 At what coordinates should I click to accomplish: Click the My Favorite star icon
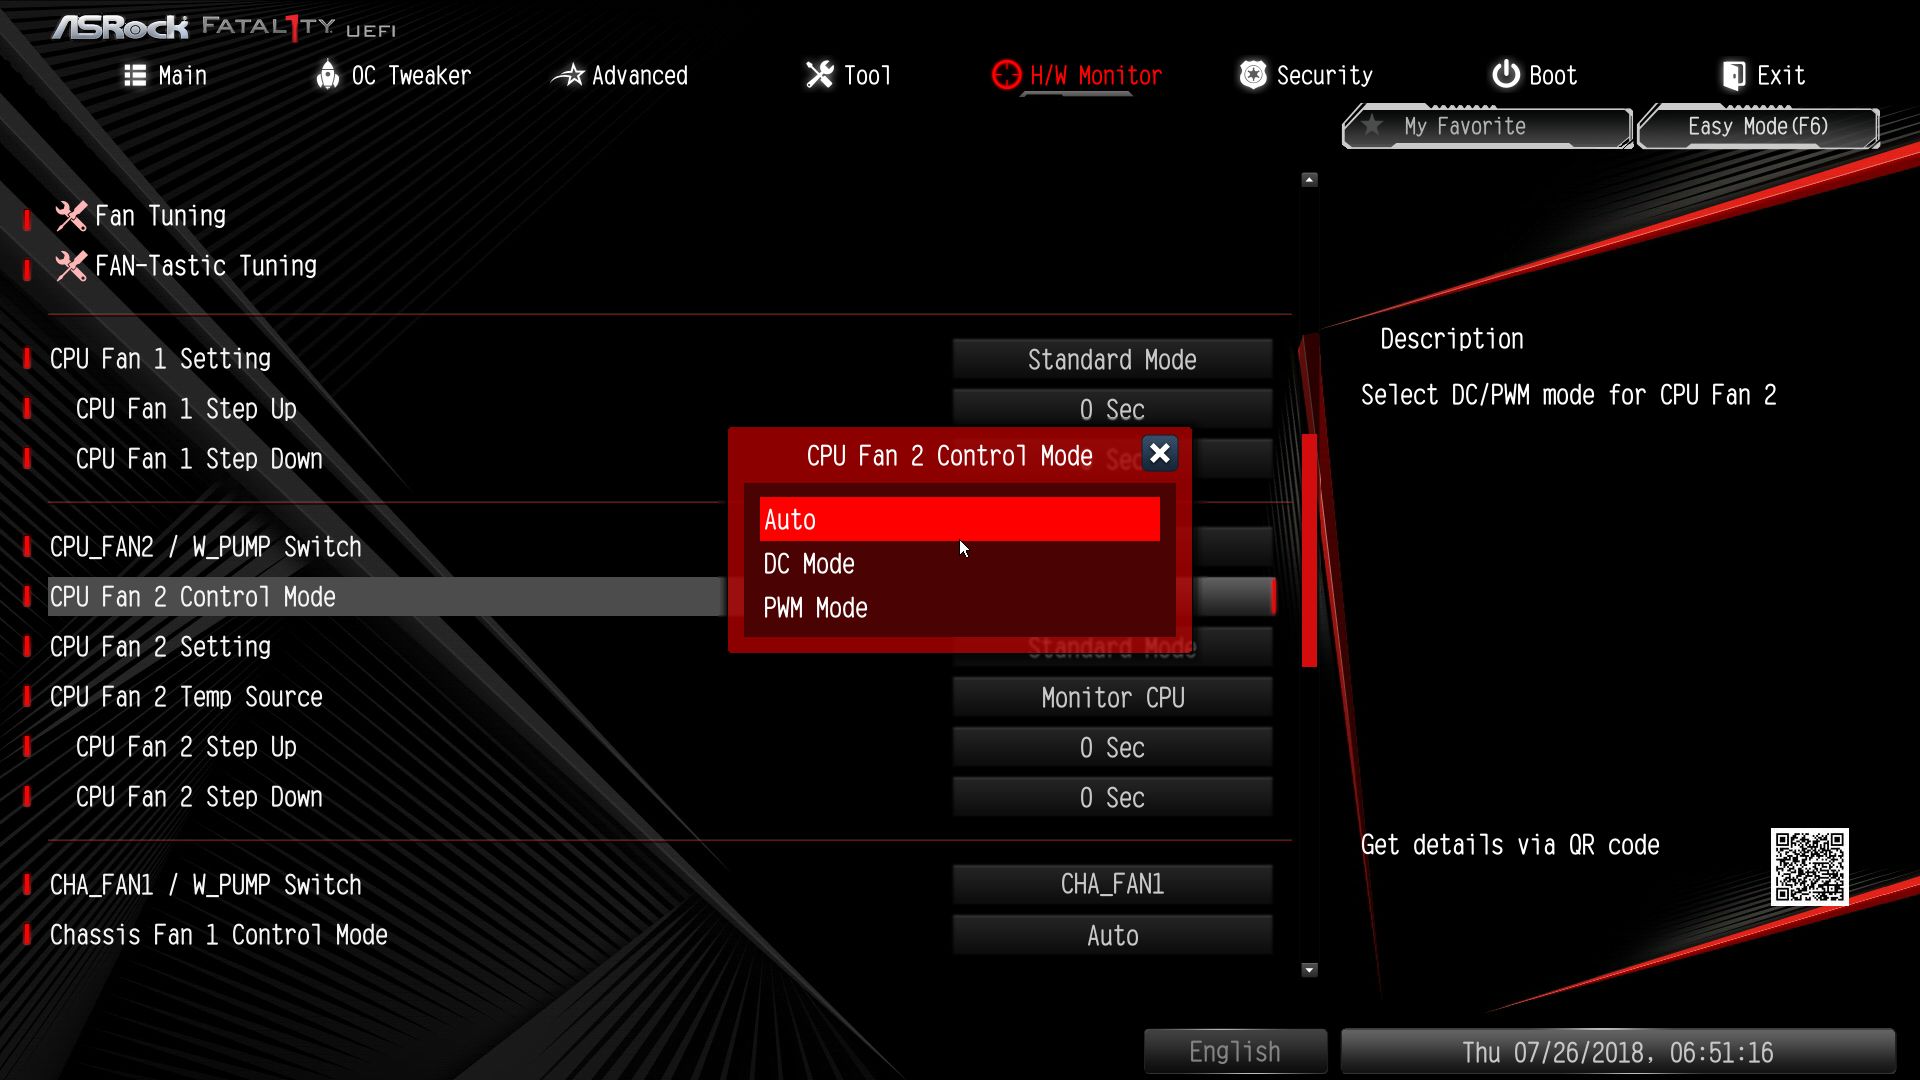pyautogui.click(x=1373, y=126)
